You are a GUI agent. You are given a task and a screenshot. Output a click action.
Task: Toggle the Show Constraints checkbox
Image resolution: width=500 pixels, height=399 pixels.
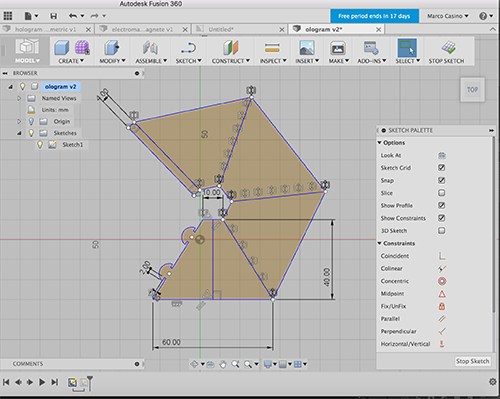tap(442, 218)
